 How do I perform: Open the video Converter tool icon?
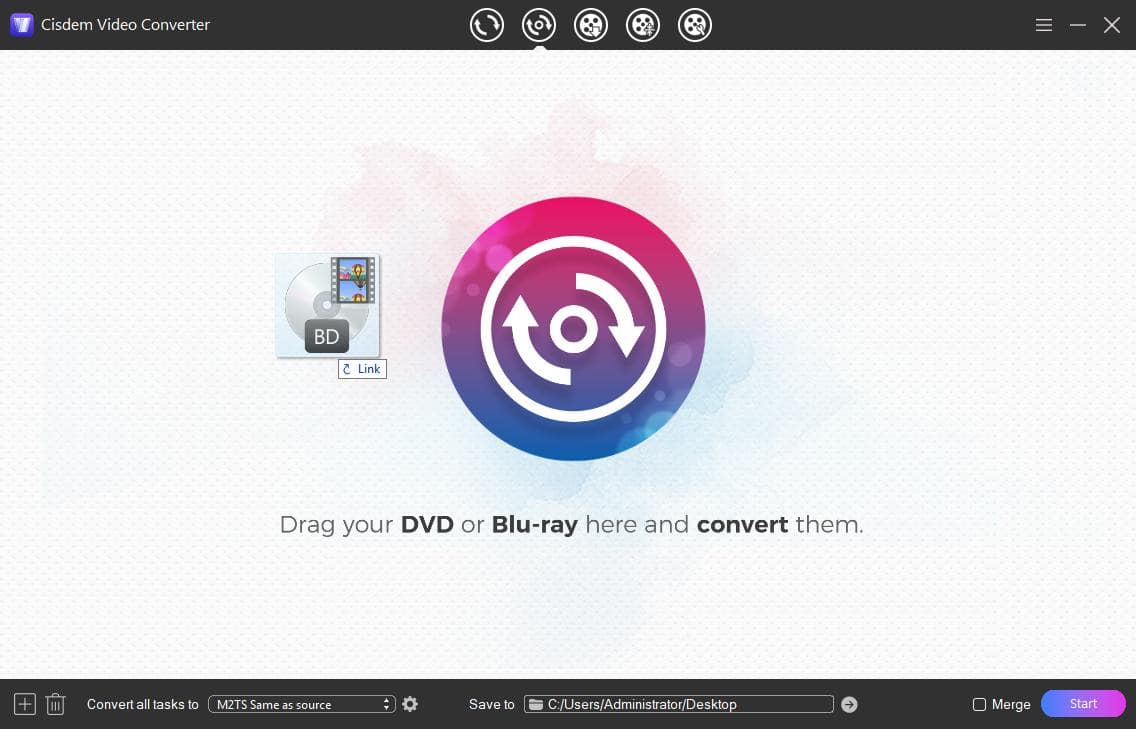click(x=487, y=25)
